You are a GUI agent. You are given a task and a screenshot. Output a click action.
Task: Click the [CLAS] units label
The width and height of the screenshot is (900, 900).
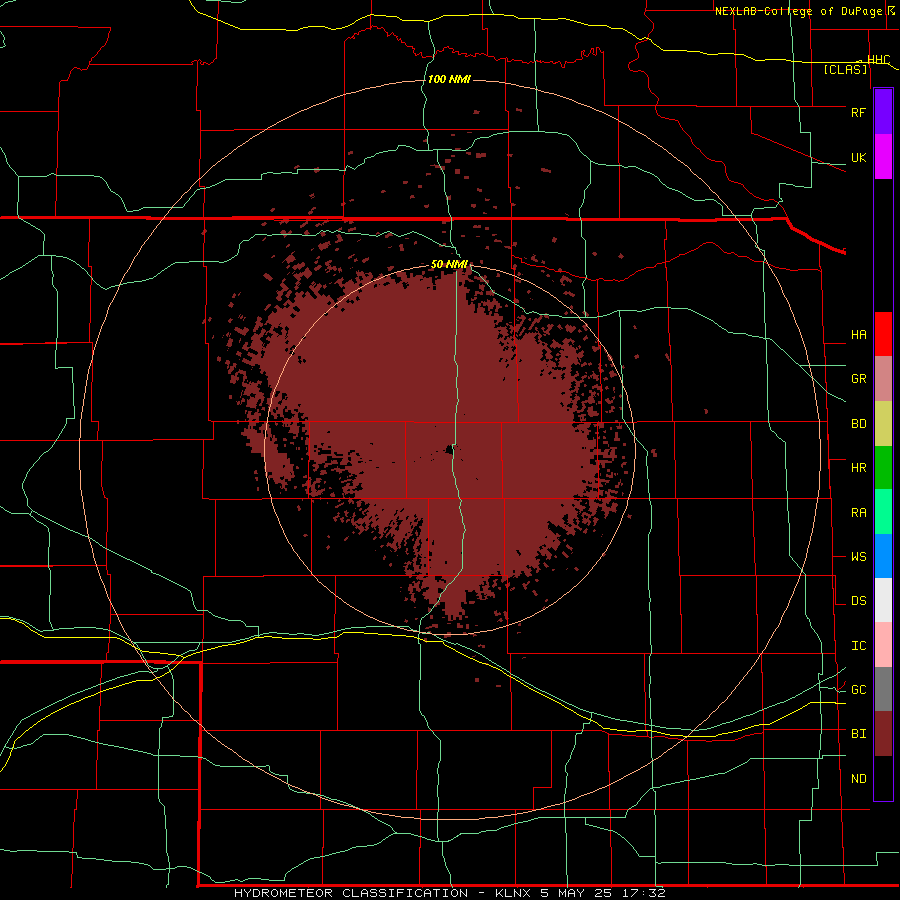845,69
